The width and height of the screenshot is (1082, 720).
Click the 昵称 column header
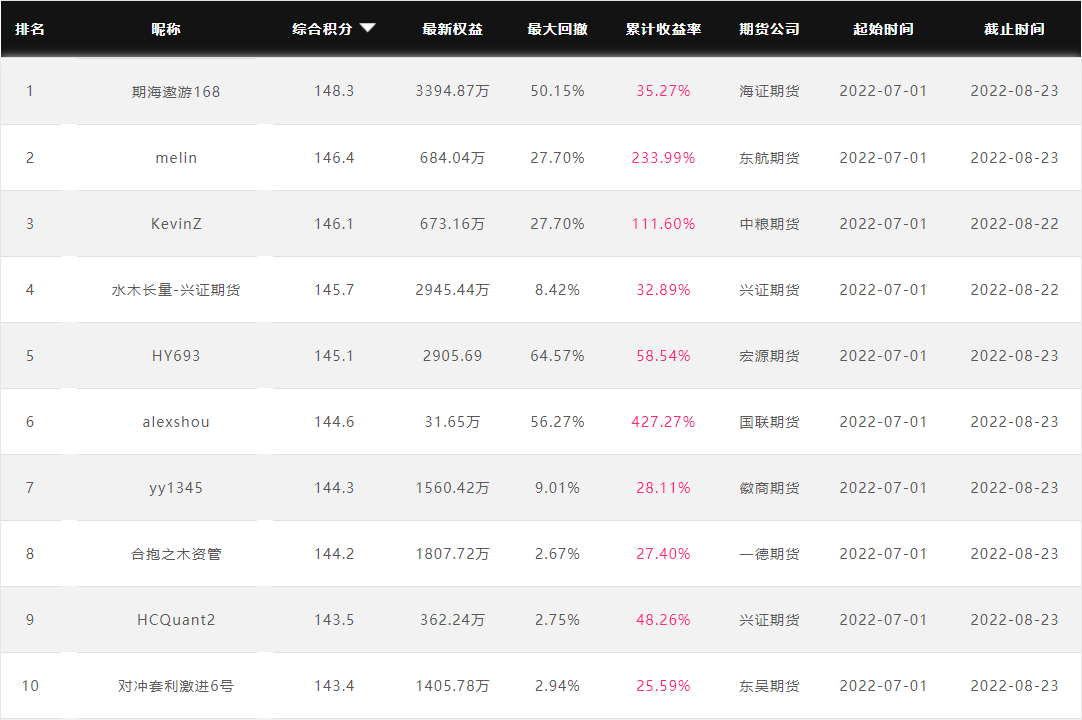(166, 29)
